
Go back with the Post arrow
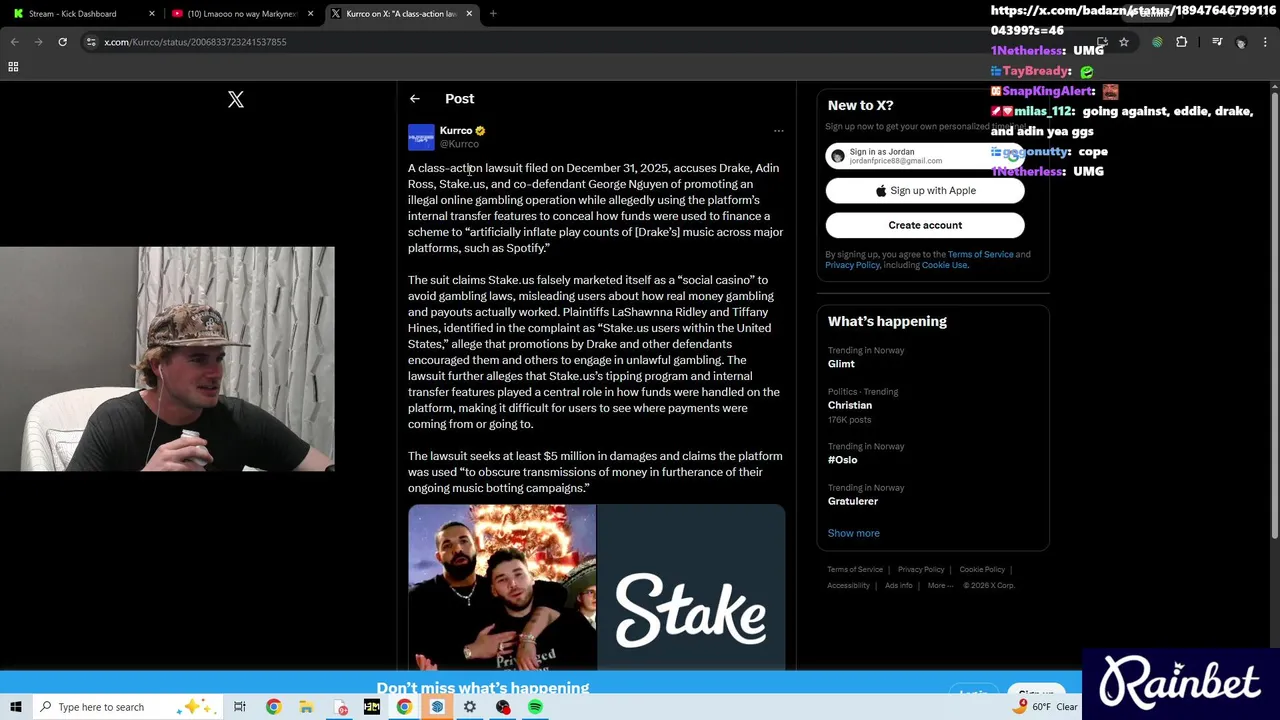pos(414,98)
